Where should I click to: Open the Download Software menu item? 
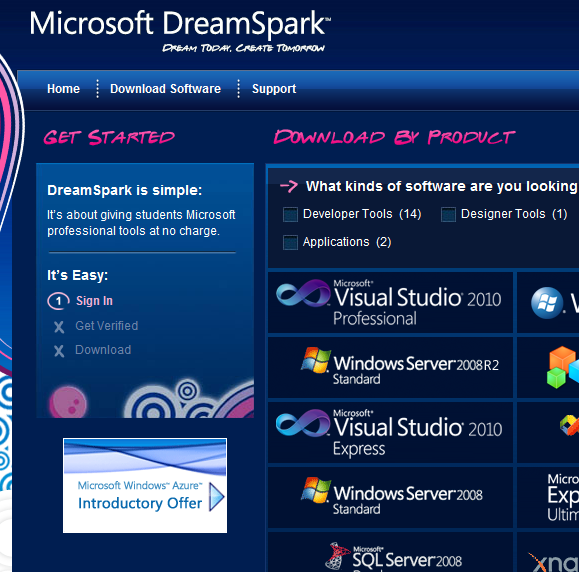(x=165, y=89)
